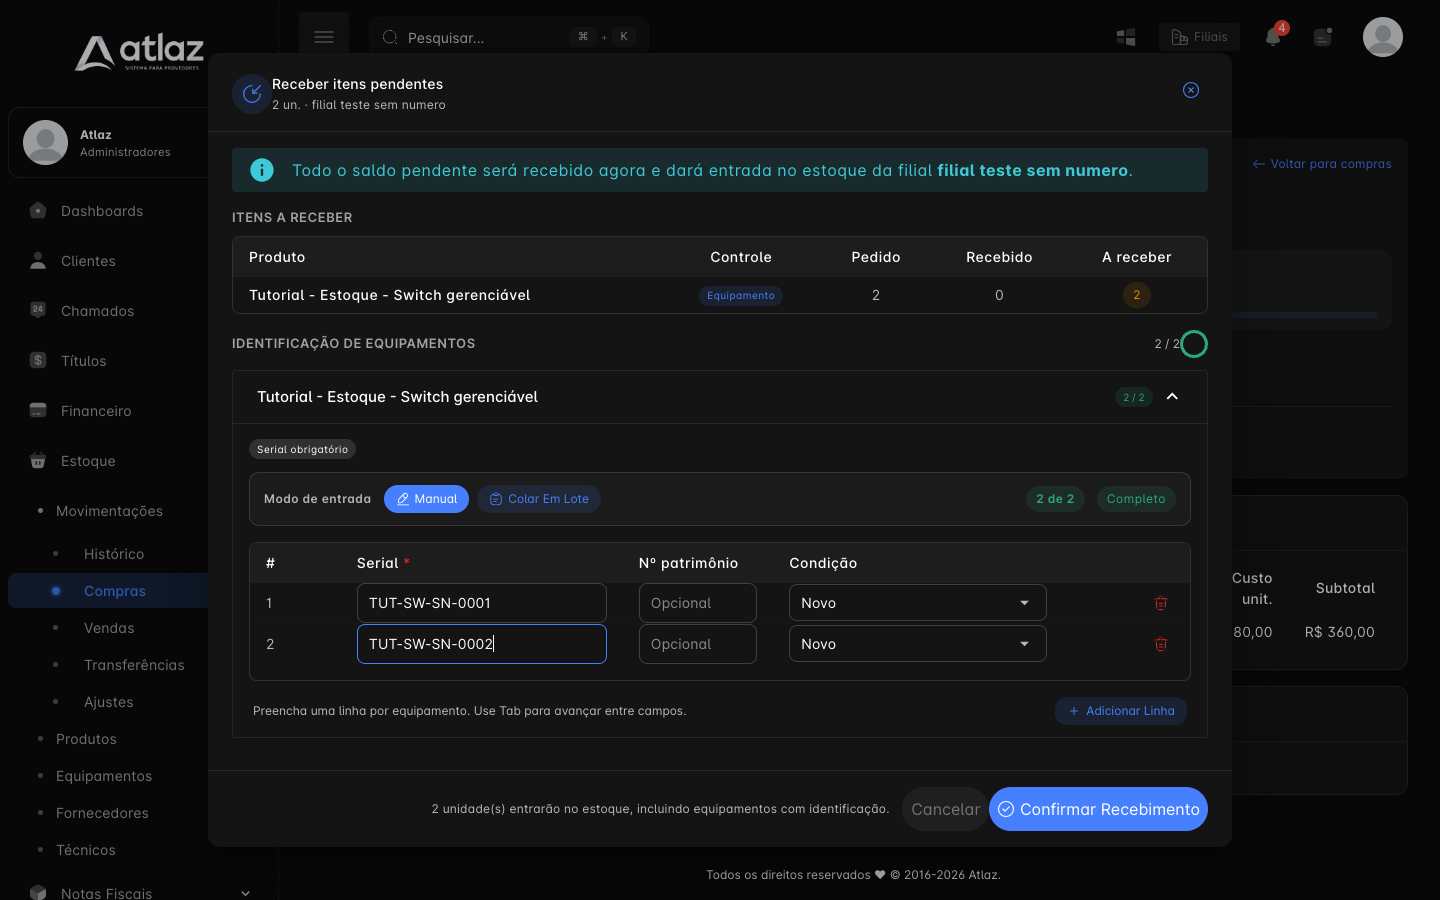Focus the Nº patrimônio field in row 1
Viewport: 1440px width, 900px height.
click(698, 603)
